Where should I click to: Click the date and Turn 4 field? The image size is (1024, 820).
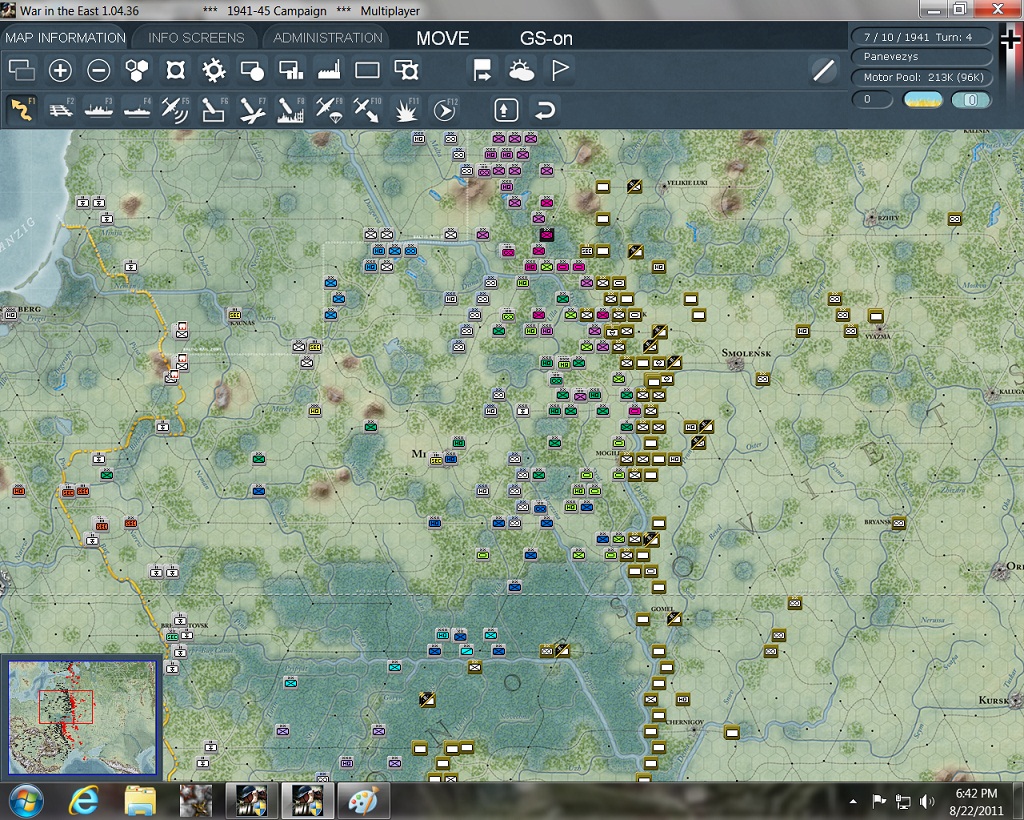click(x=921, y=37)
